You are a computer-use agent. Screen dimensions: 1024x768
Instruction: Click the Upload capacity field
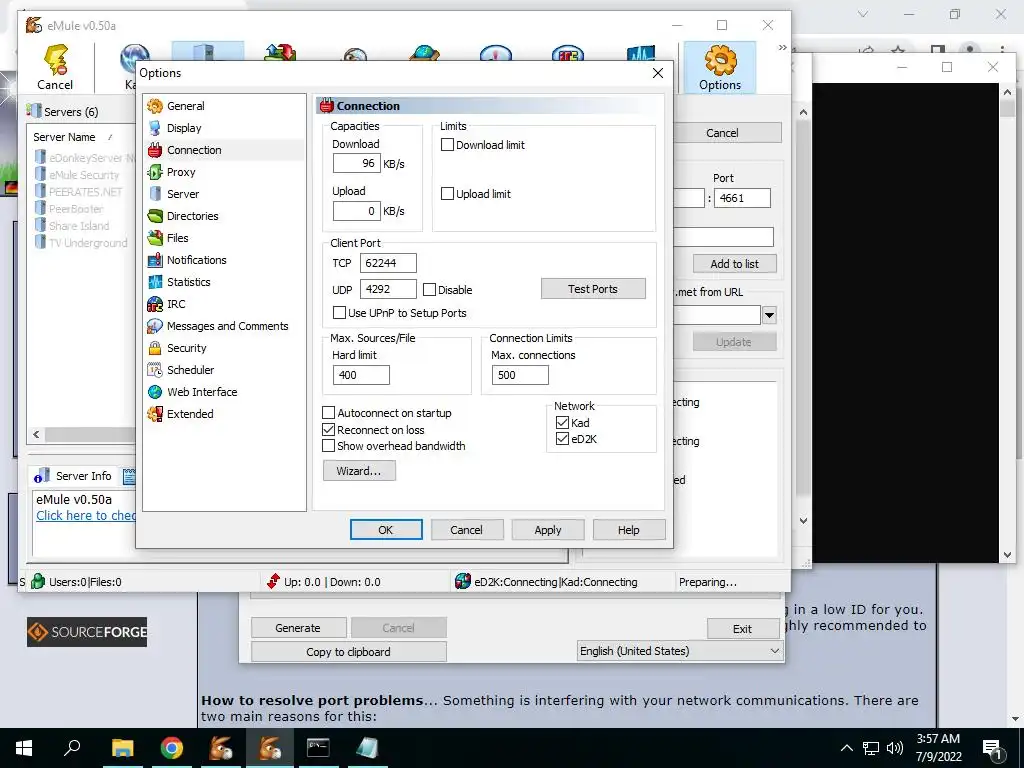point(357,211)
